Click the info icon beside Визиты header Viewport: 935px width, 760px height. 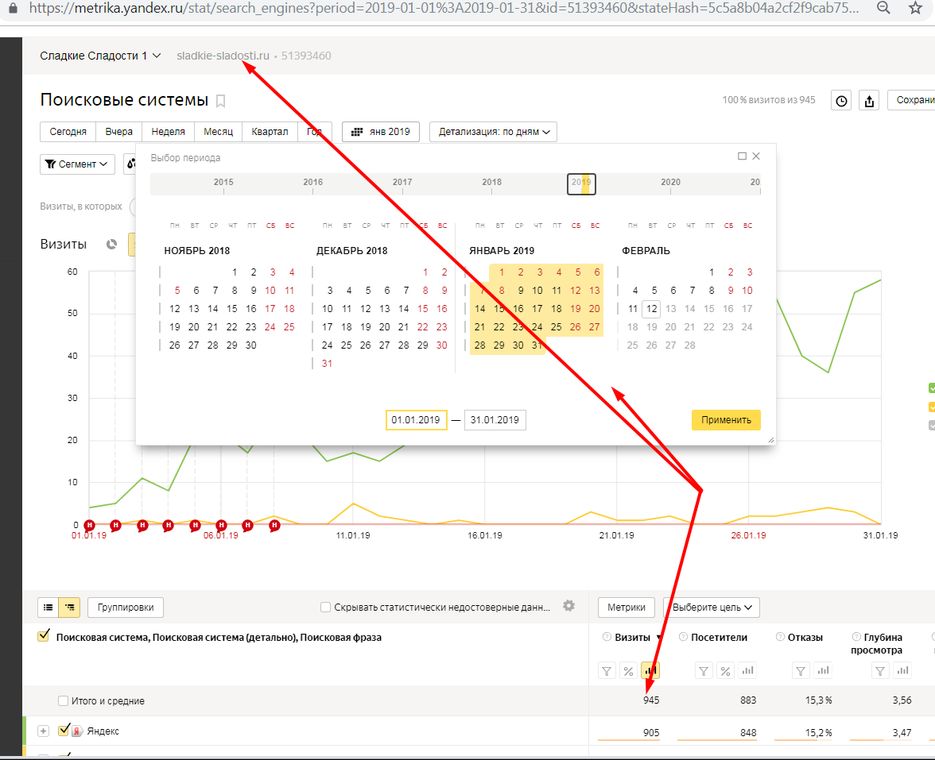(x=607, y=637)
